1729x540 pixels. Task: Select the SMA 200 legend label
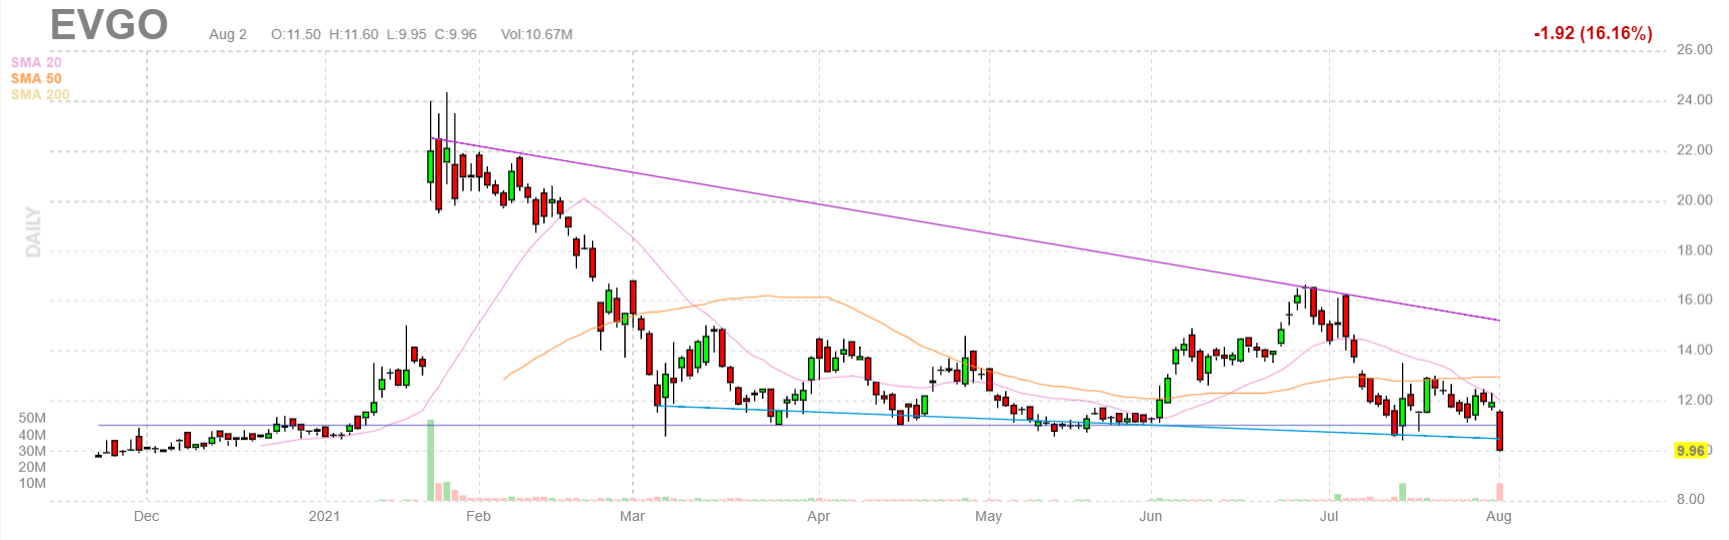(40, 94)
